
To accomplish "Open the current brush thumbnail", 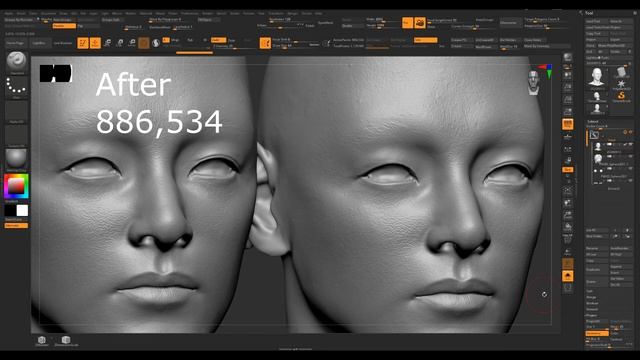I will click(16, 62).
